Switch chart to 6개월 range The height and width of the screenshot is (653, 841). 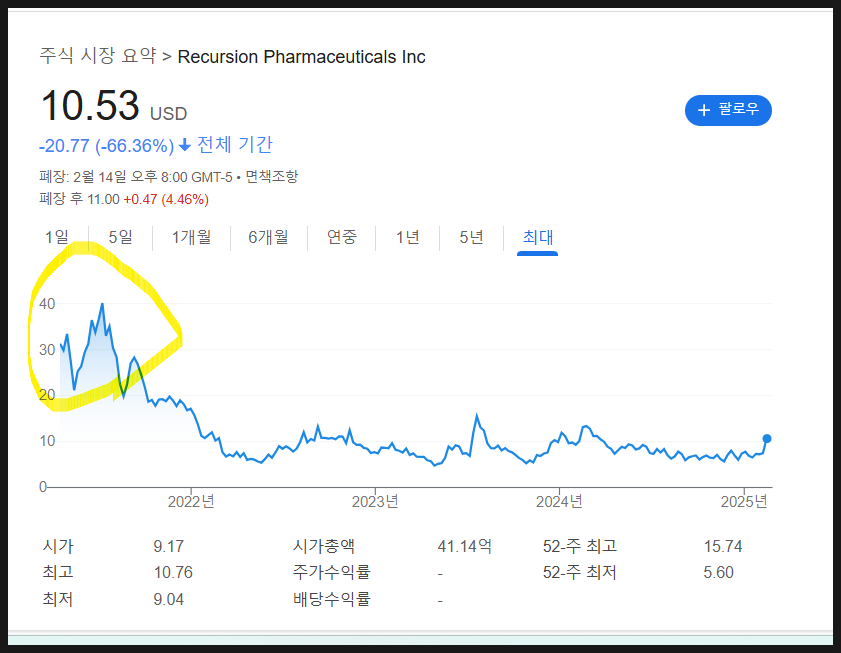coord(268,237)
